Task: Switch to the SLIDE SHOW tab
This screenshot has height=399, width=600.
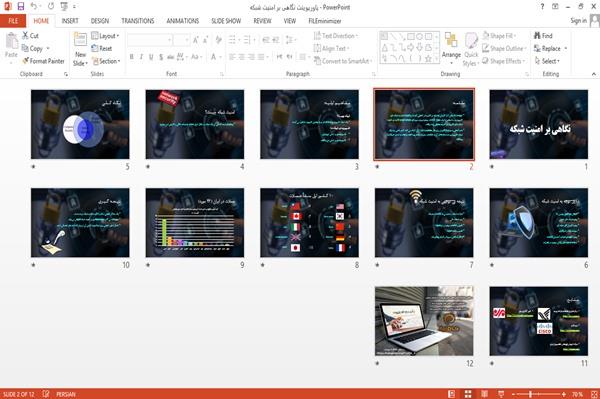Action: [226, 21]
